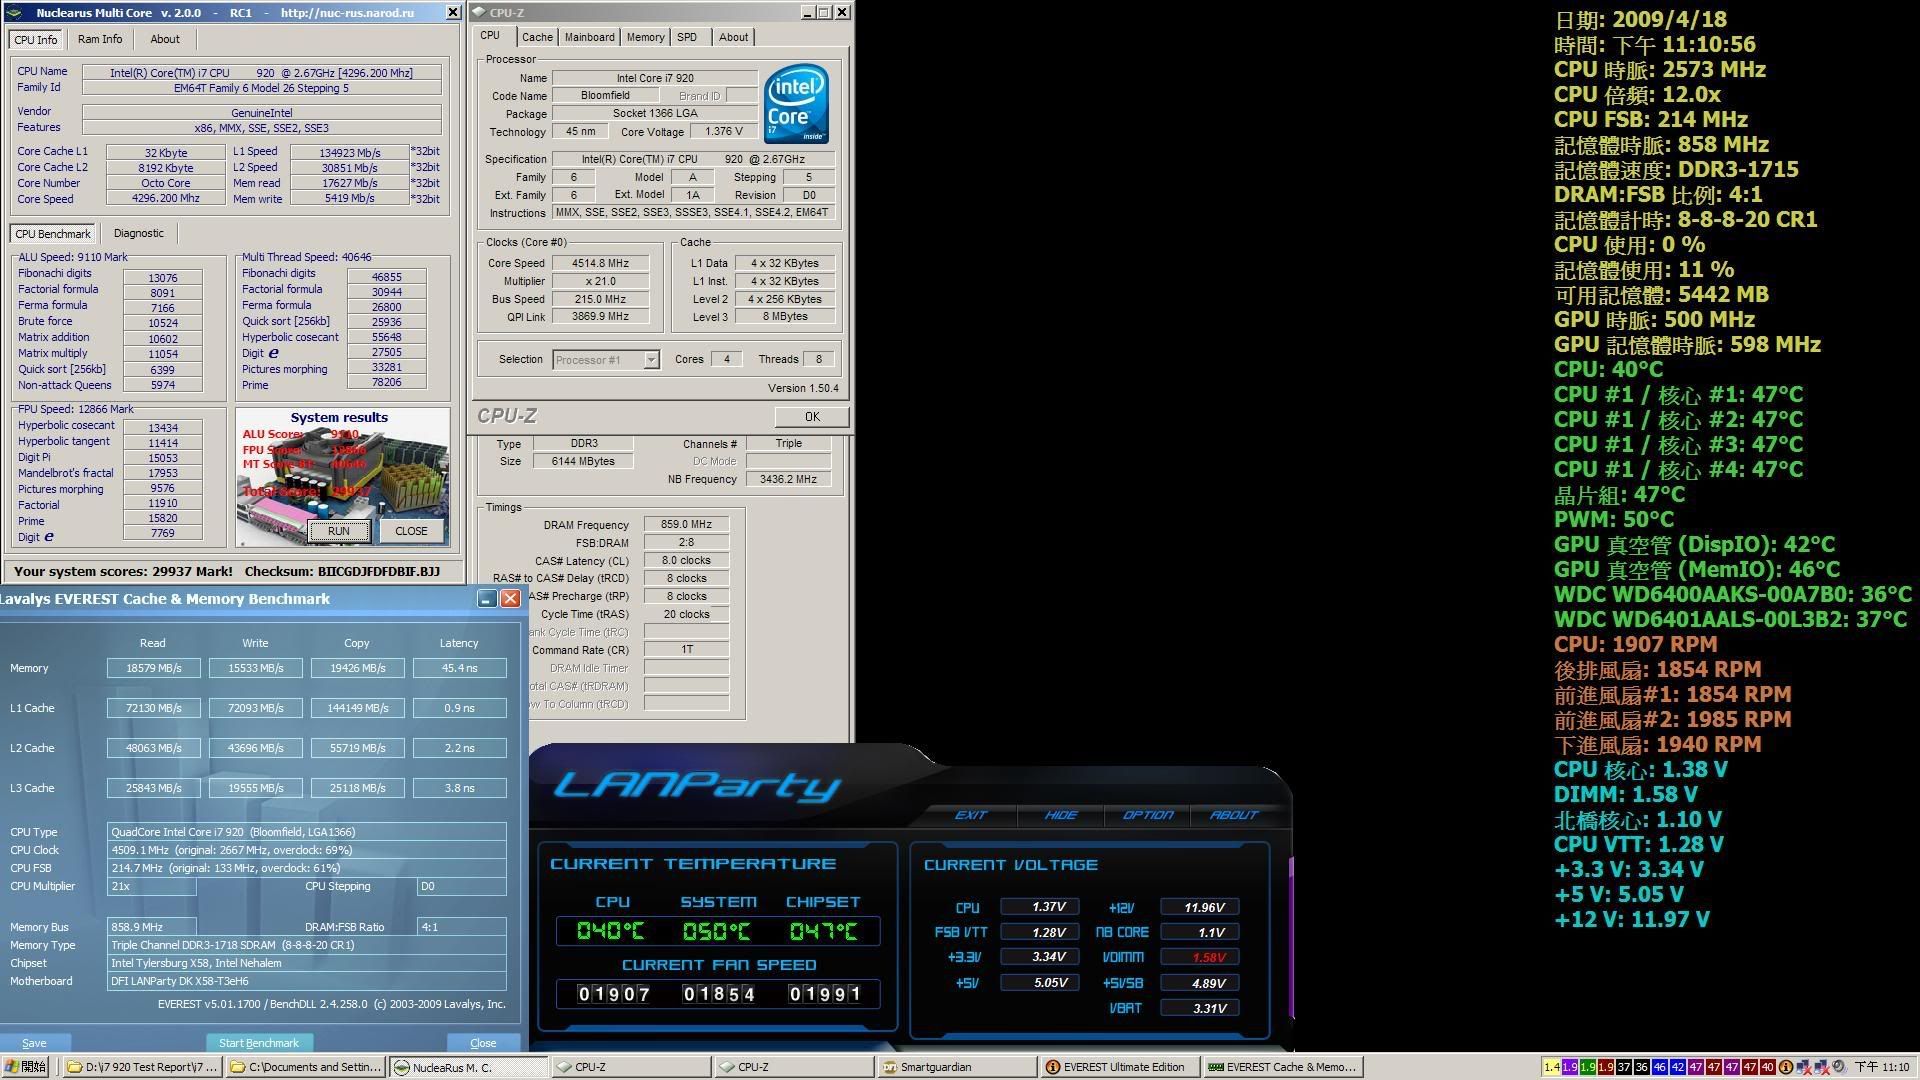Select the EVEREST Cache & Memo taskbar item
Screen dimensions: 1920x1080
coord(1282,1067)
